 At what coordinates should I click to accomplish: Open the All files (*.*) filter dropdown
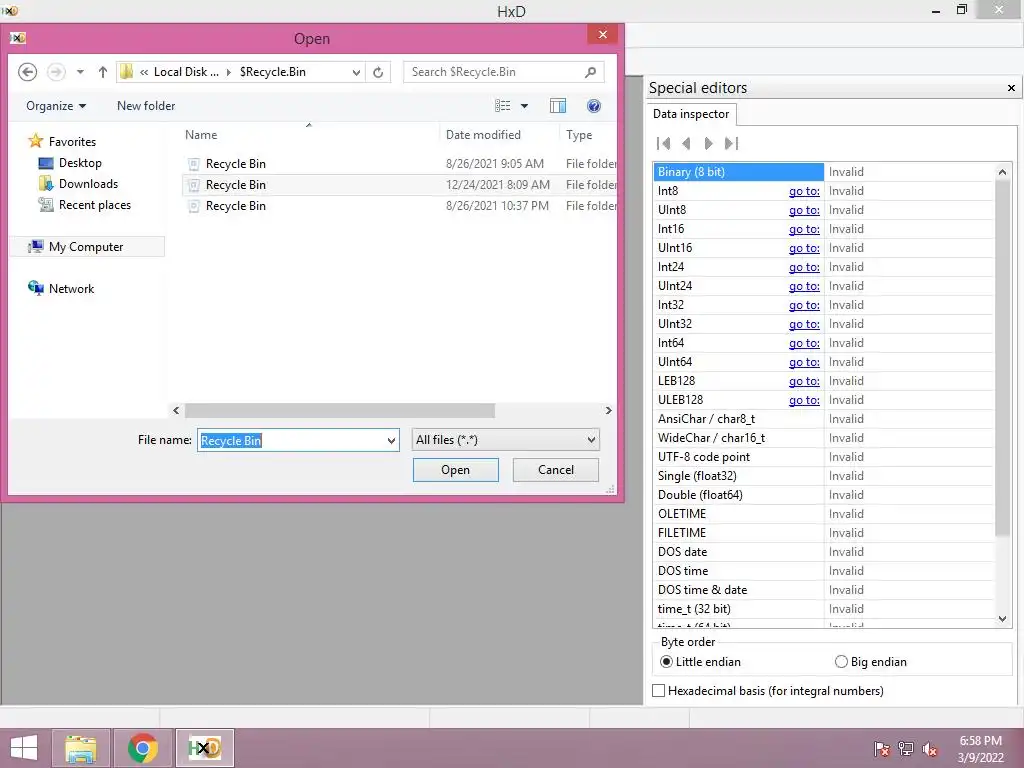pos(505,440)
